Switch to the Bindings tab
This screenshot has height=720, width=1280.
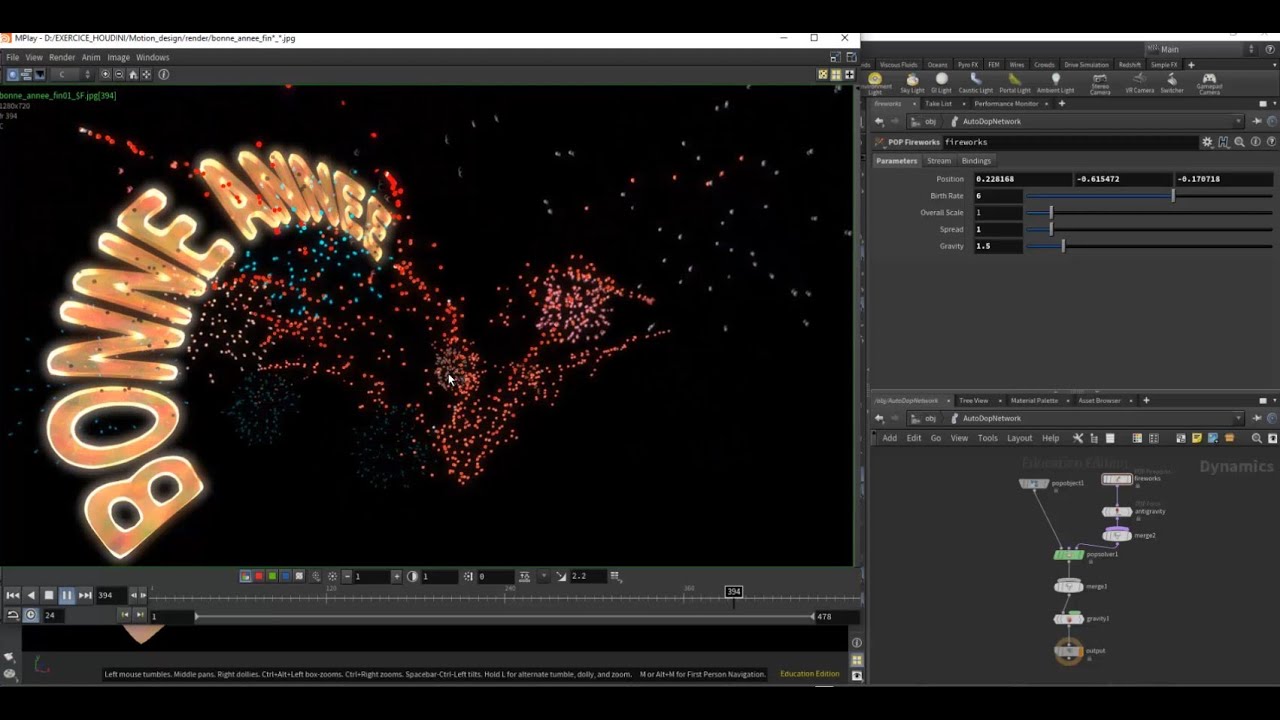976,161
